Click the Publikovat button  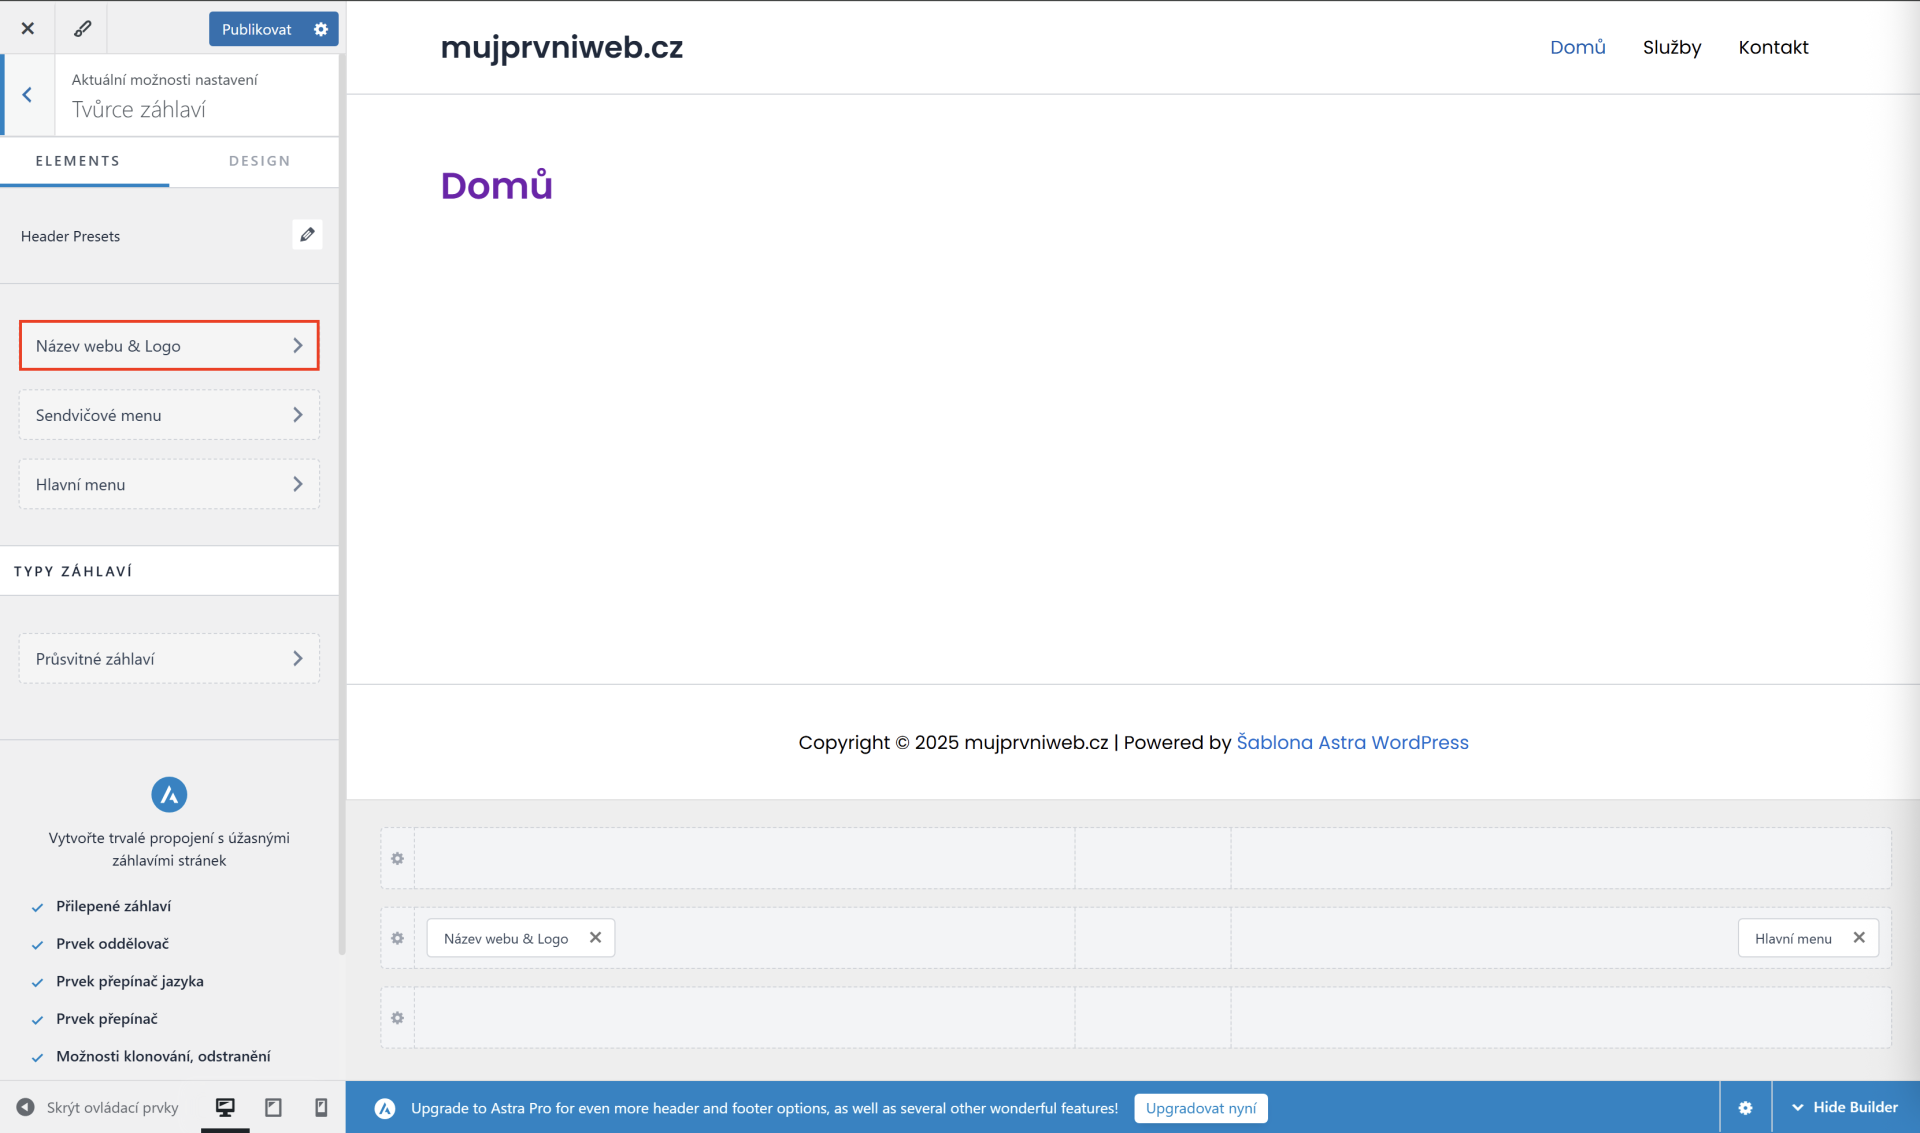click(x=256, y=29)
